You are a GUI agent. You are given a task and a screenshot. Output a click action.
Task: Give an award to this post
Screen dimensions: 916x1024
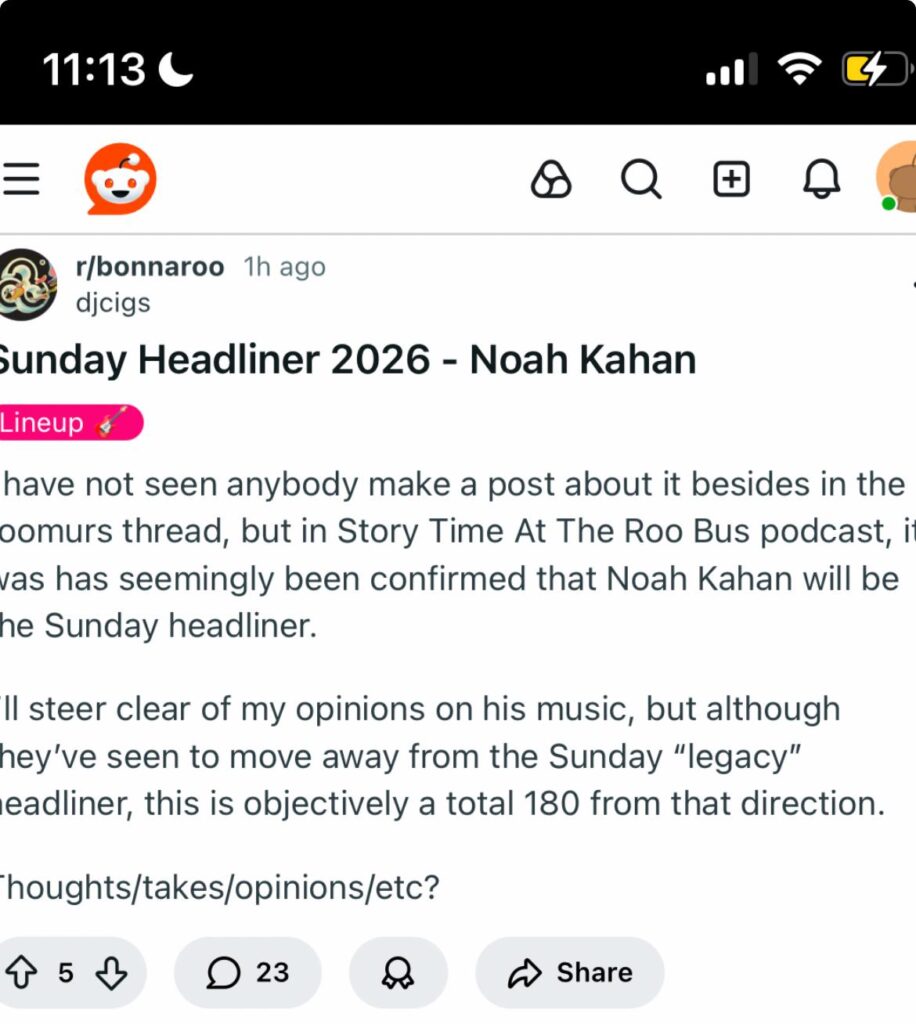(398, 972)
